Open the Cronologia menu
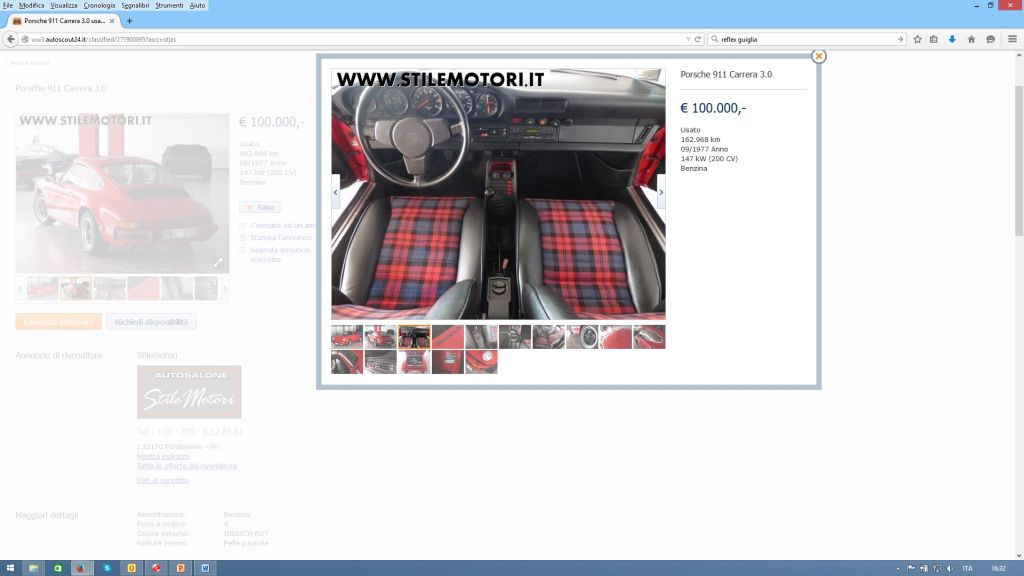The image size is (1024, 576). click(x=99, y=5)
